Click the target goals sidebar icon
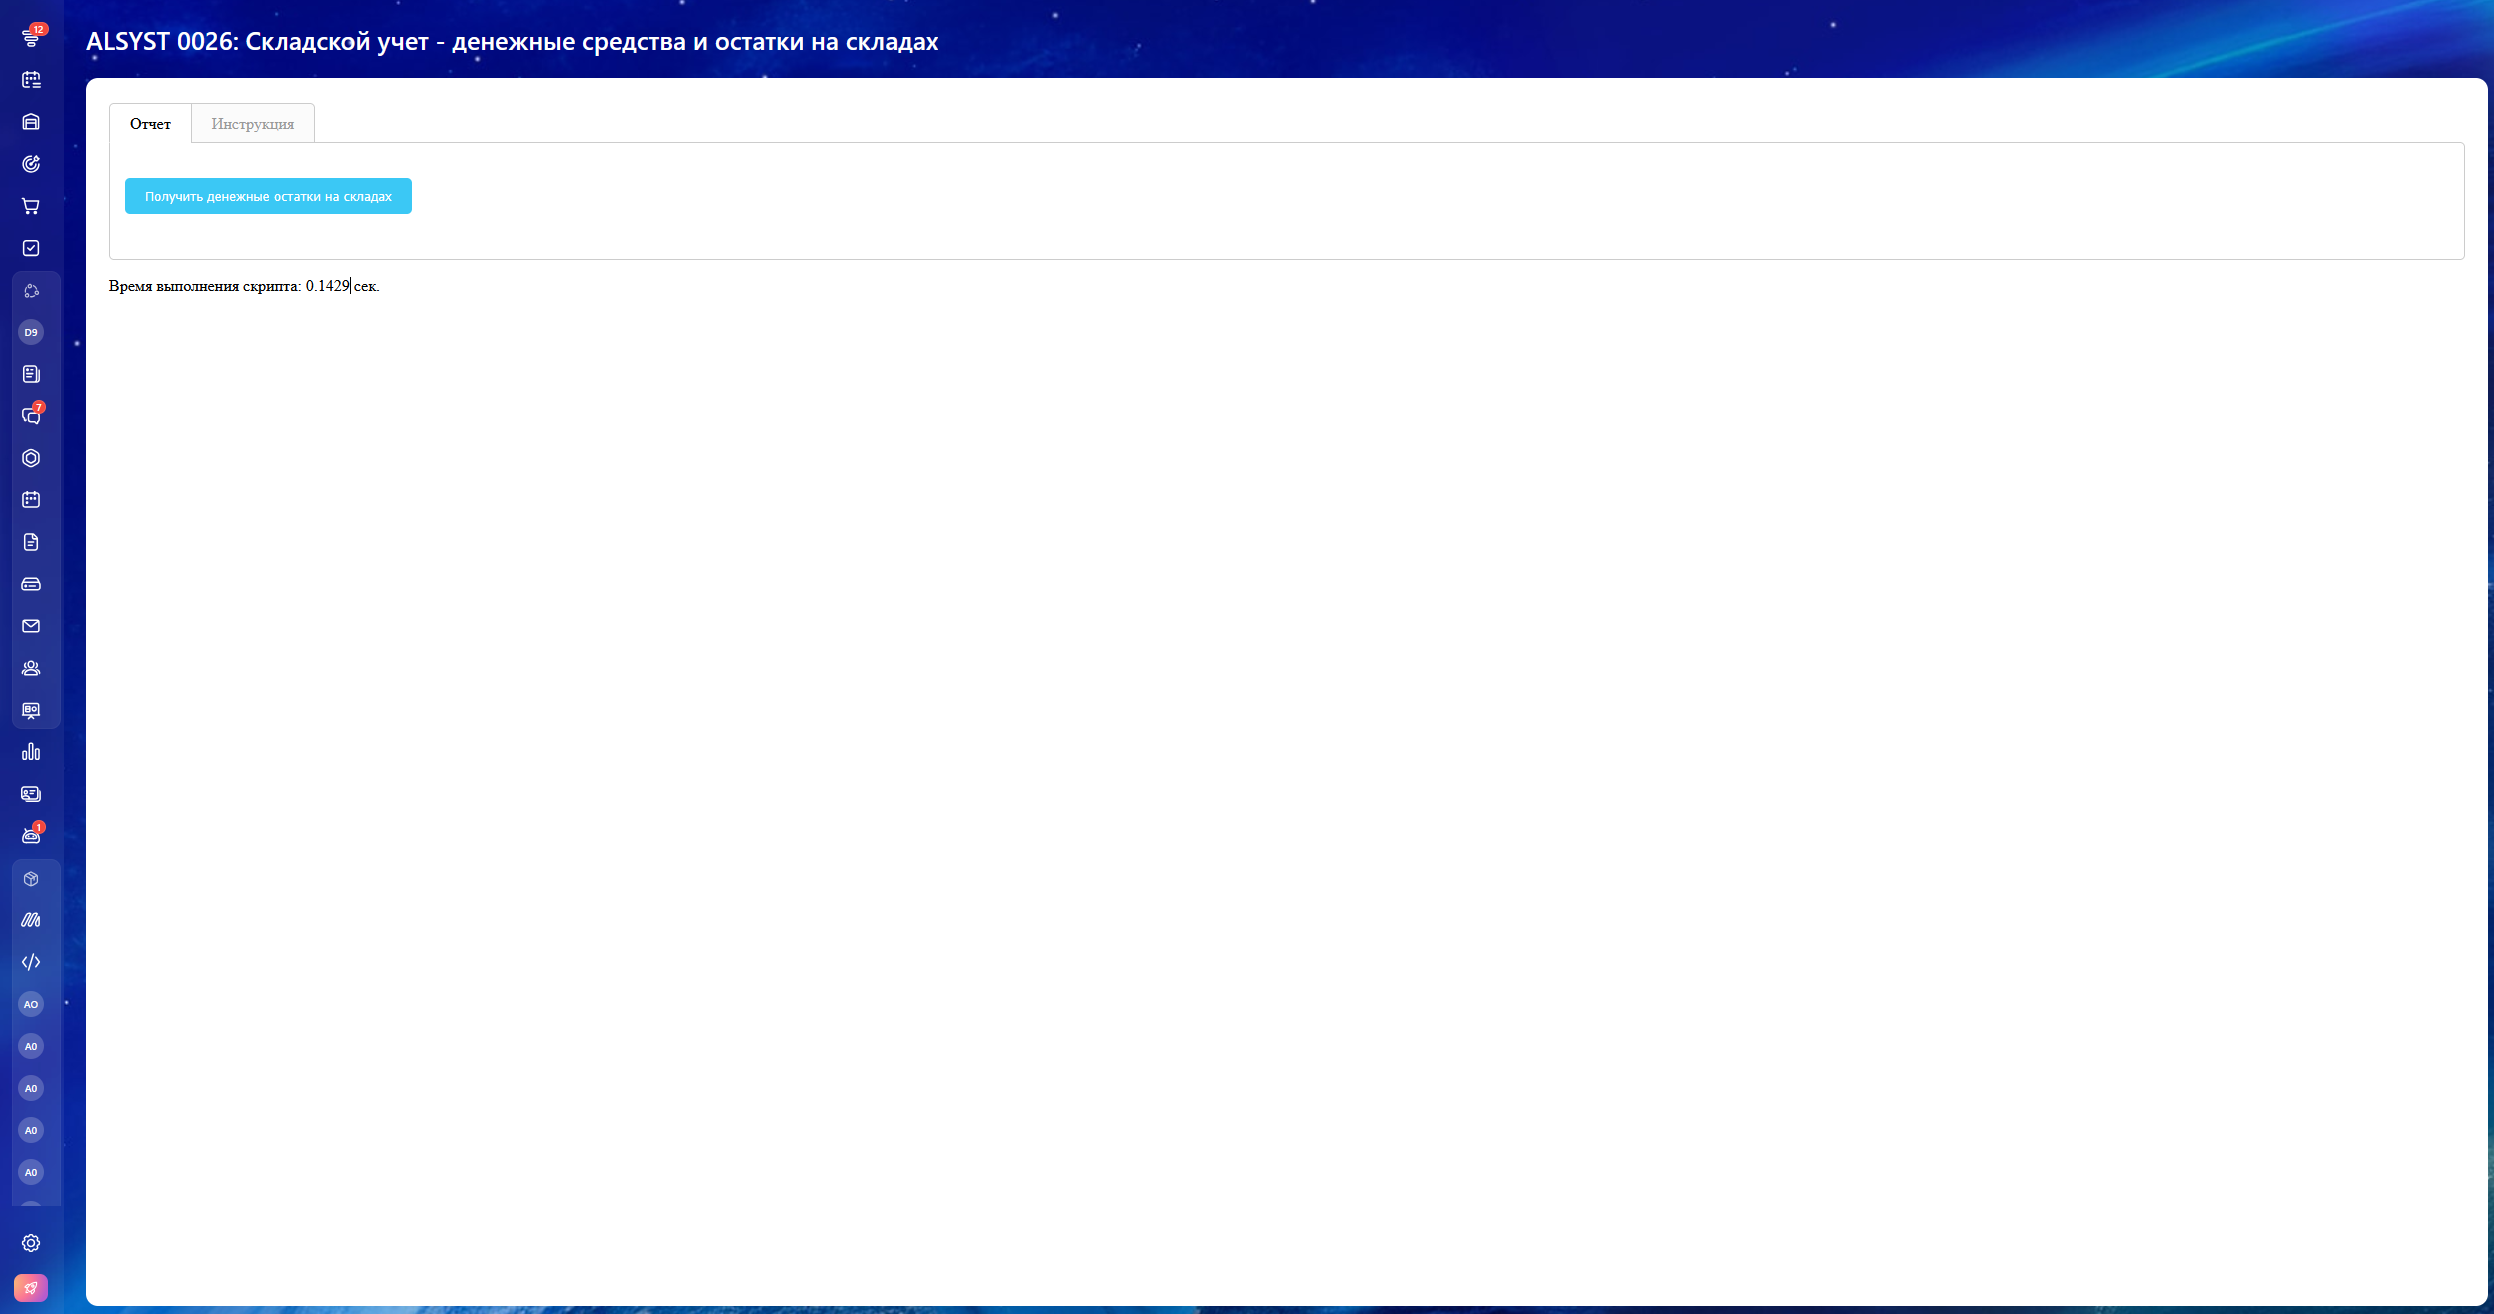The height and width of the screenshot is (1314, 2494). click(31, 164)
